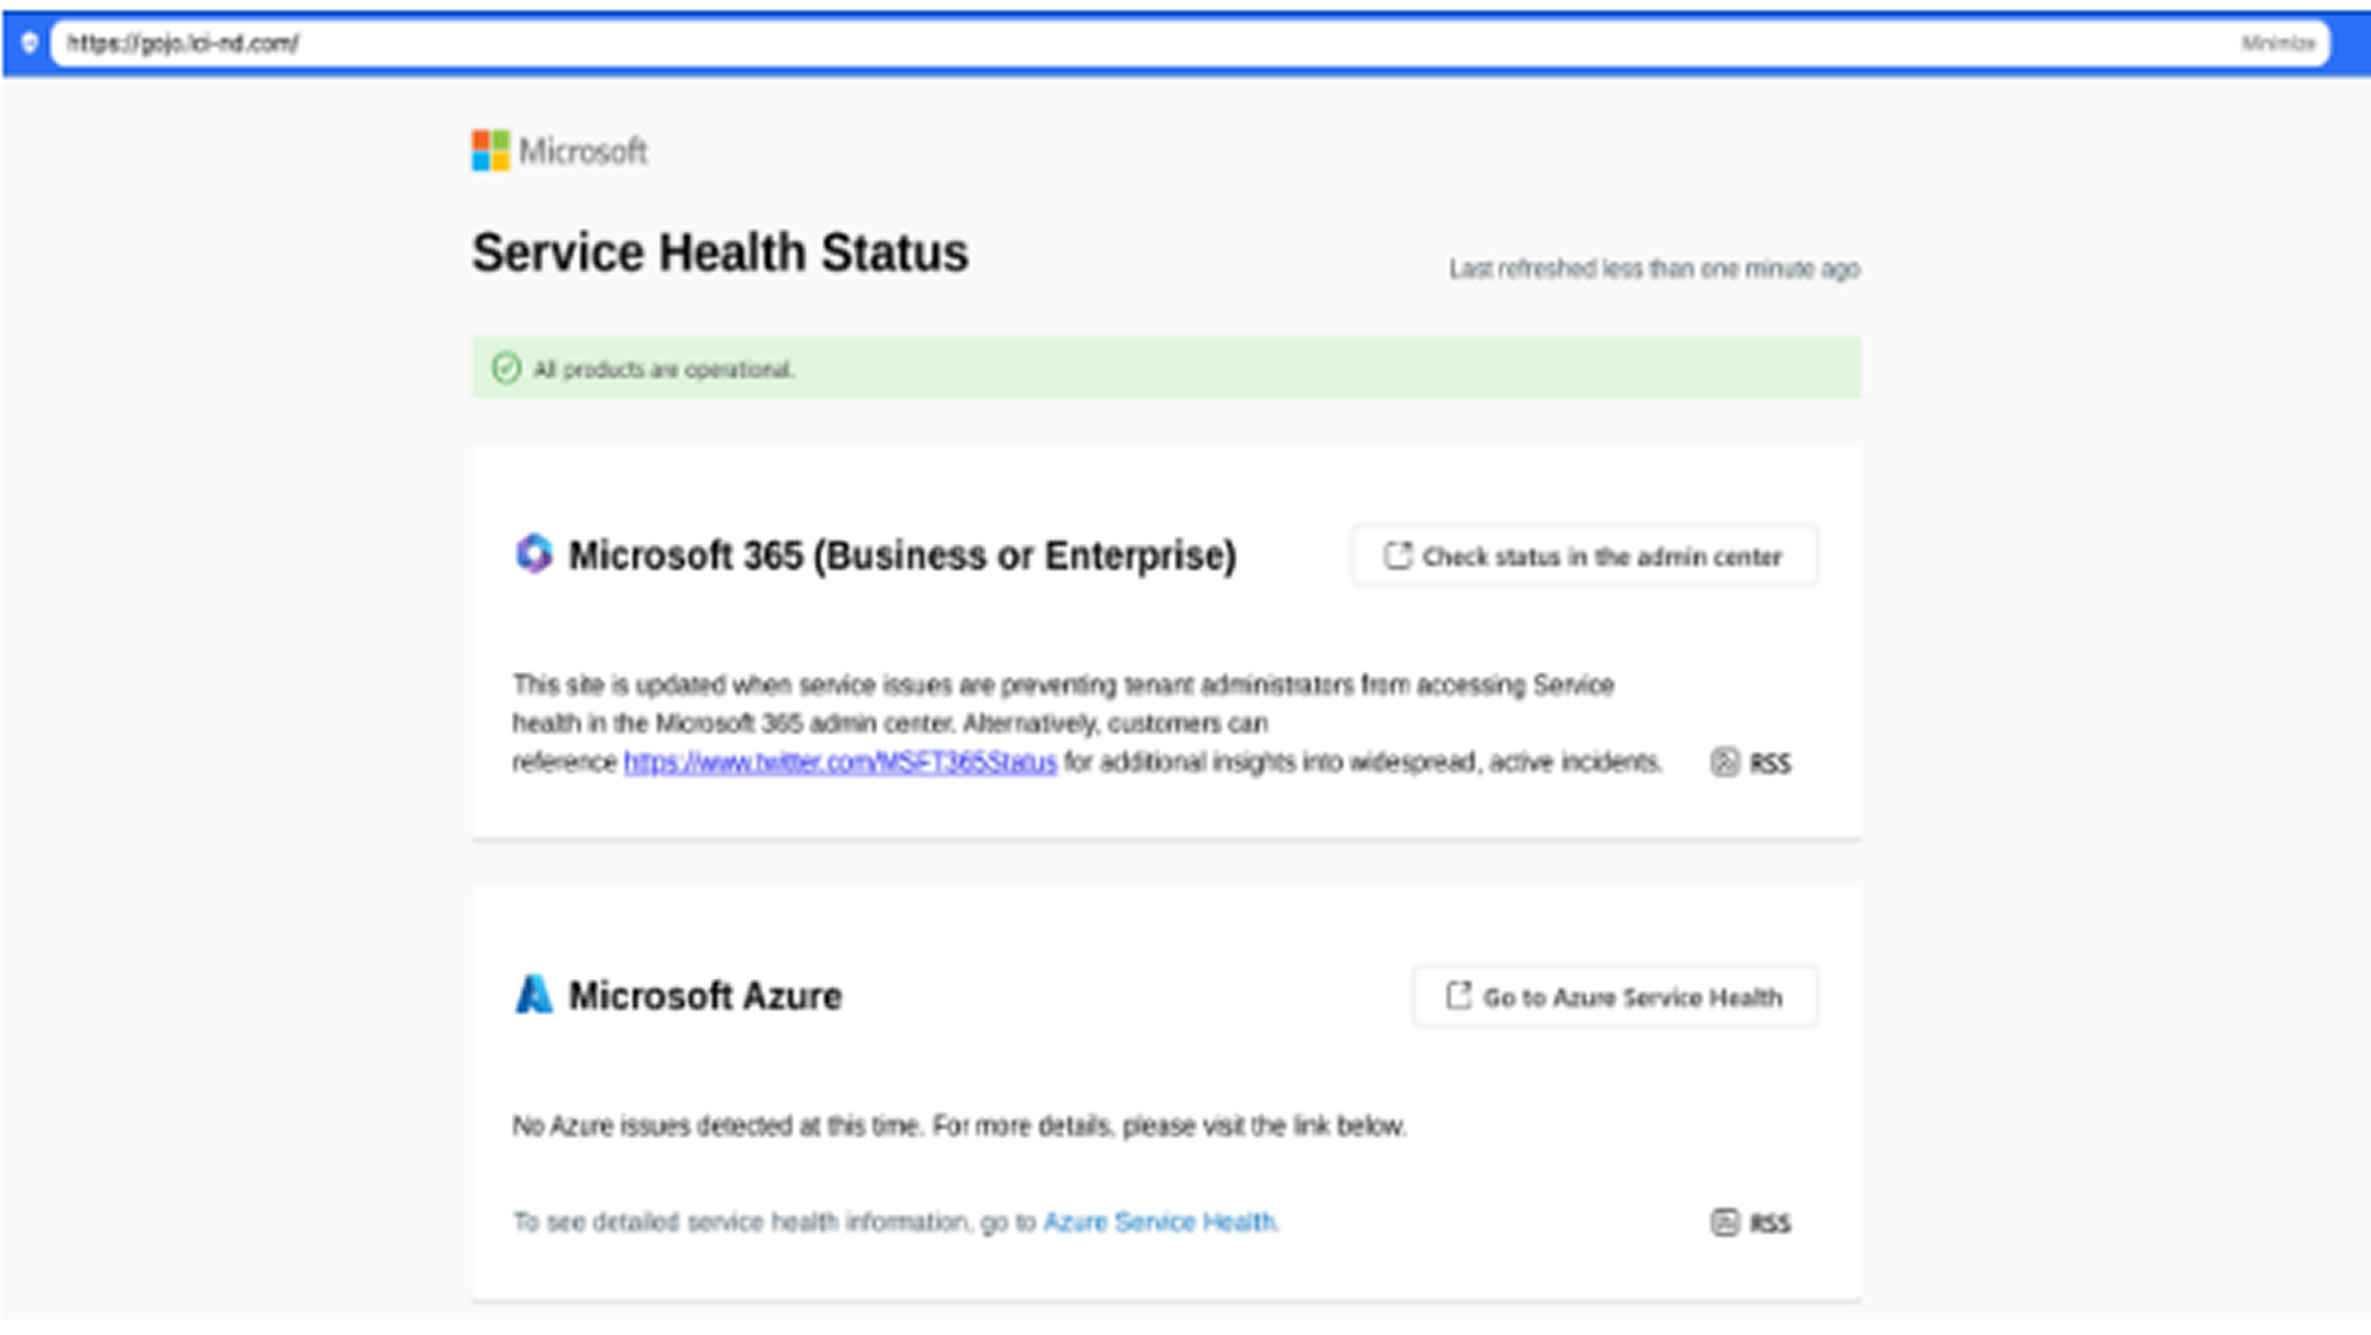Click the Microsoft 365 product icon
The image size is (2371, 1335).
point(534,554)
